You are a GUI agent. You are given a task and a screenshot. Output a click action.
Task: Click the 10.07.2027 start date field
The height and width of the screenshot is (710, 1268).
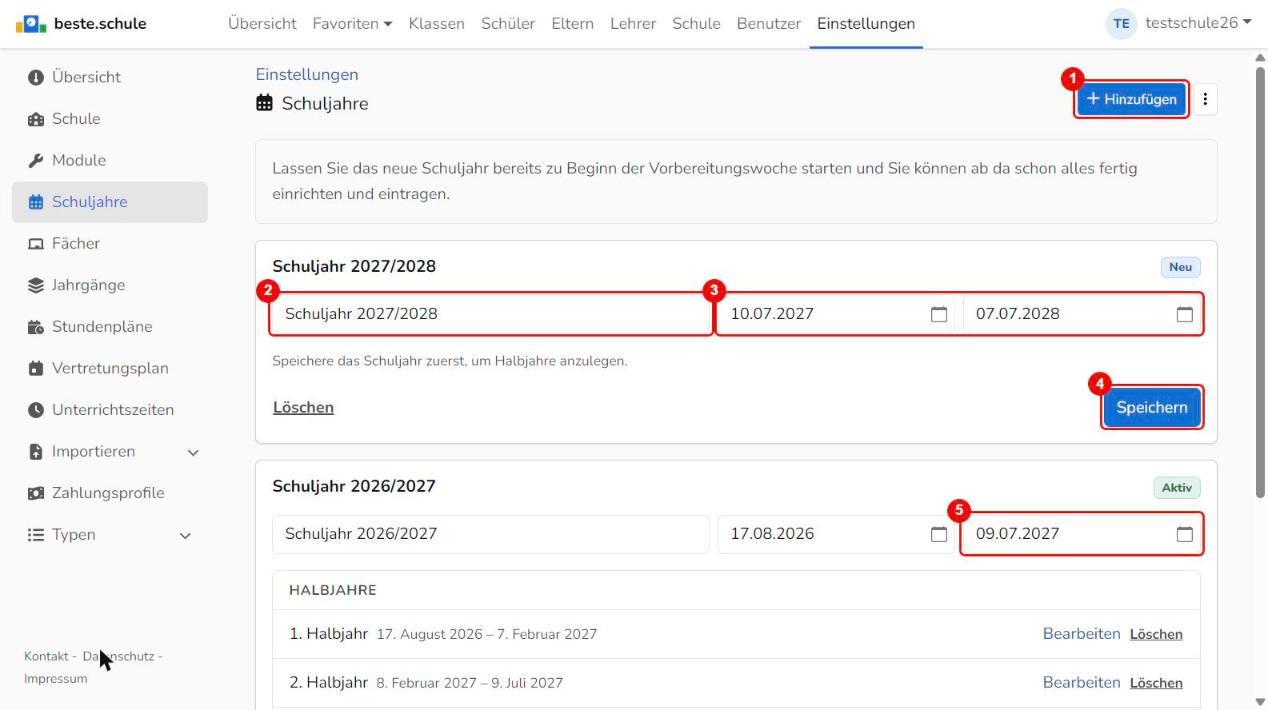(837, 314)
